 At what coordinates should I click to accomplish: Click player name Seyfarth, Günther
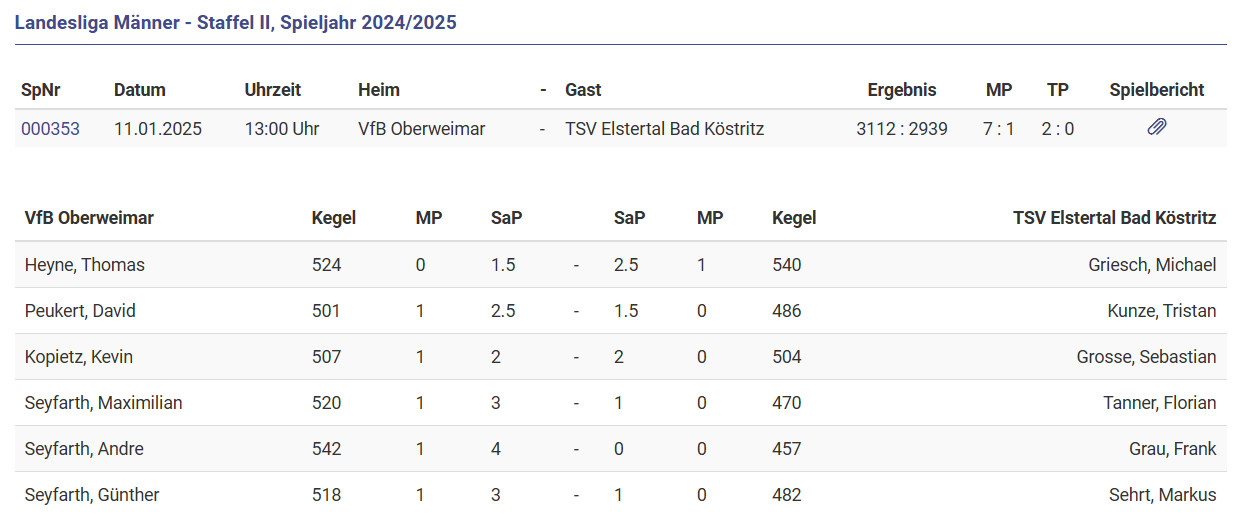[x=92, y=495]
